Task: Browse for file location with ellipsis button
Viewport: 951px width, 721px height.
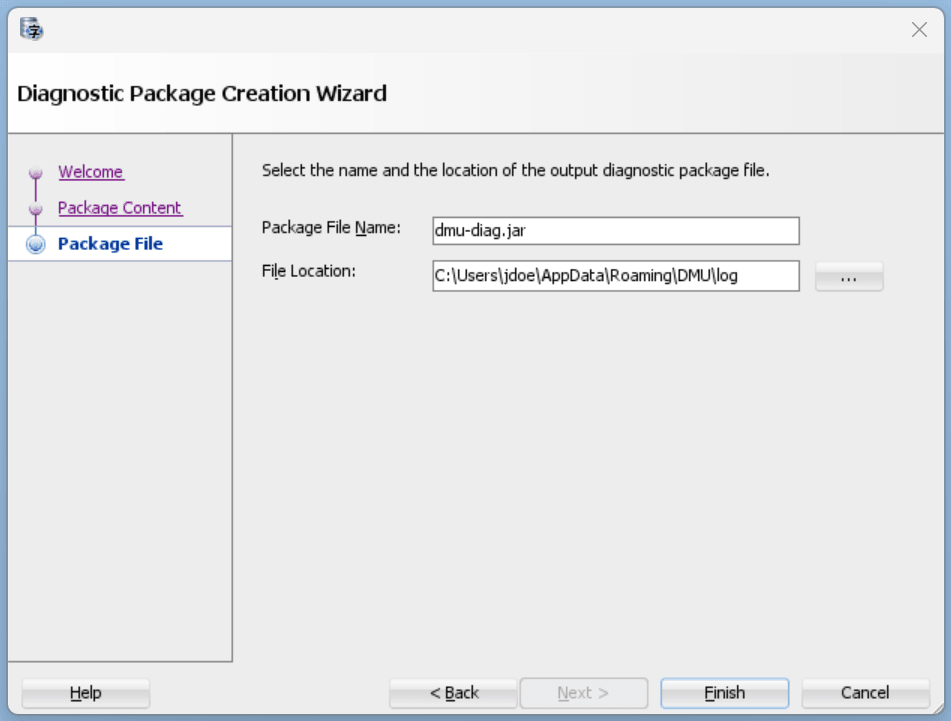Action: point(849,277)
